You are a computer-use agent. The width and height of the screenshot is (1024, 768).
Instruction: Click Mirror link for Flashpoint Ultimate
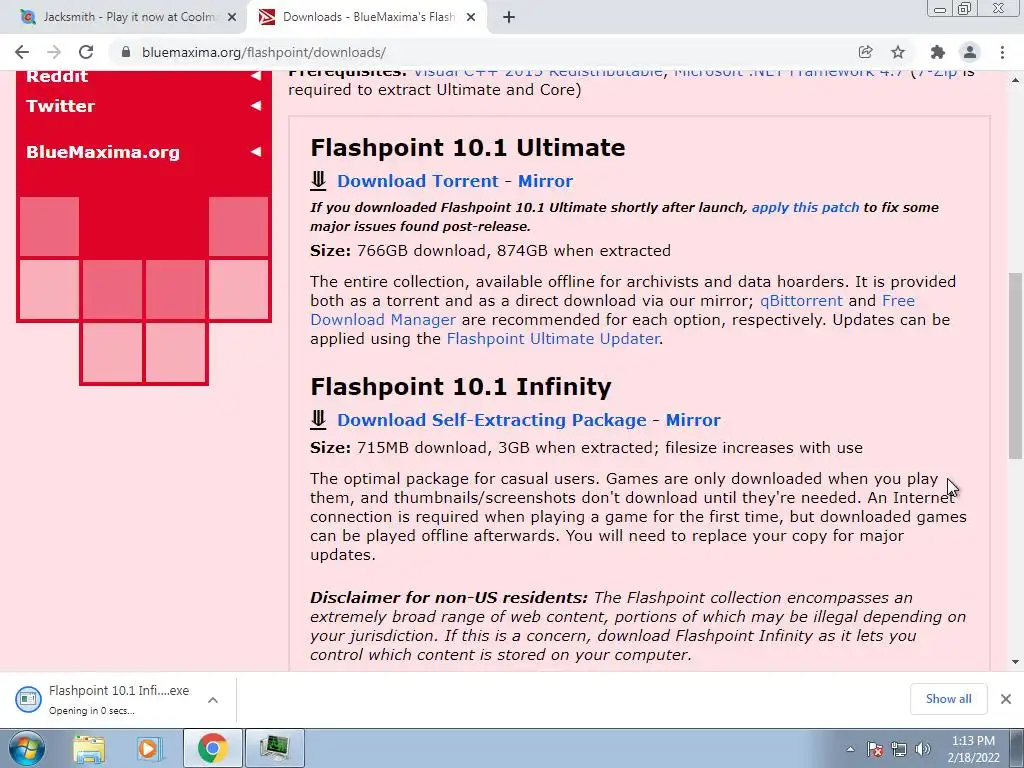pyautogui.click(x=545, y=181)
